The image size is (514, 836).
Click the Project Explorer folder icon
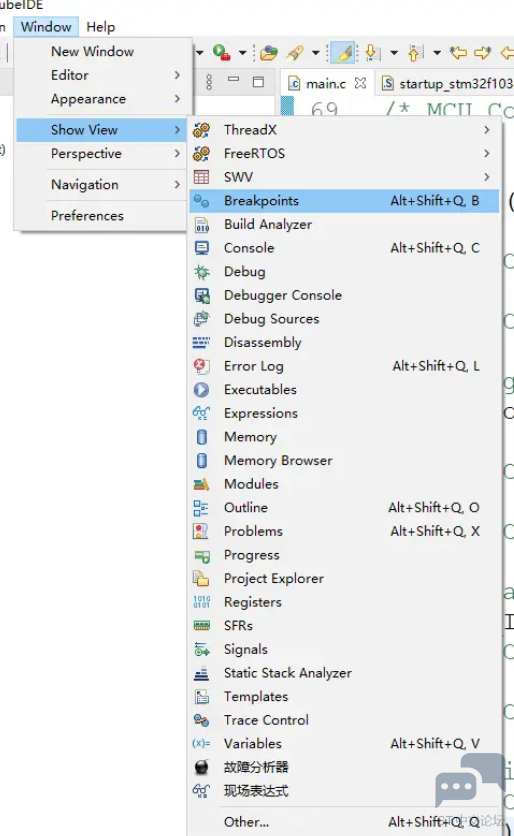tap(201, 578)
